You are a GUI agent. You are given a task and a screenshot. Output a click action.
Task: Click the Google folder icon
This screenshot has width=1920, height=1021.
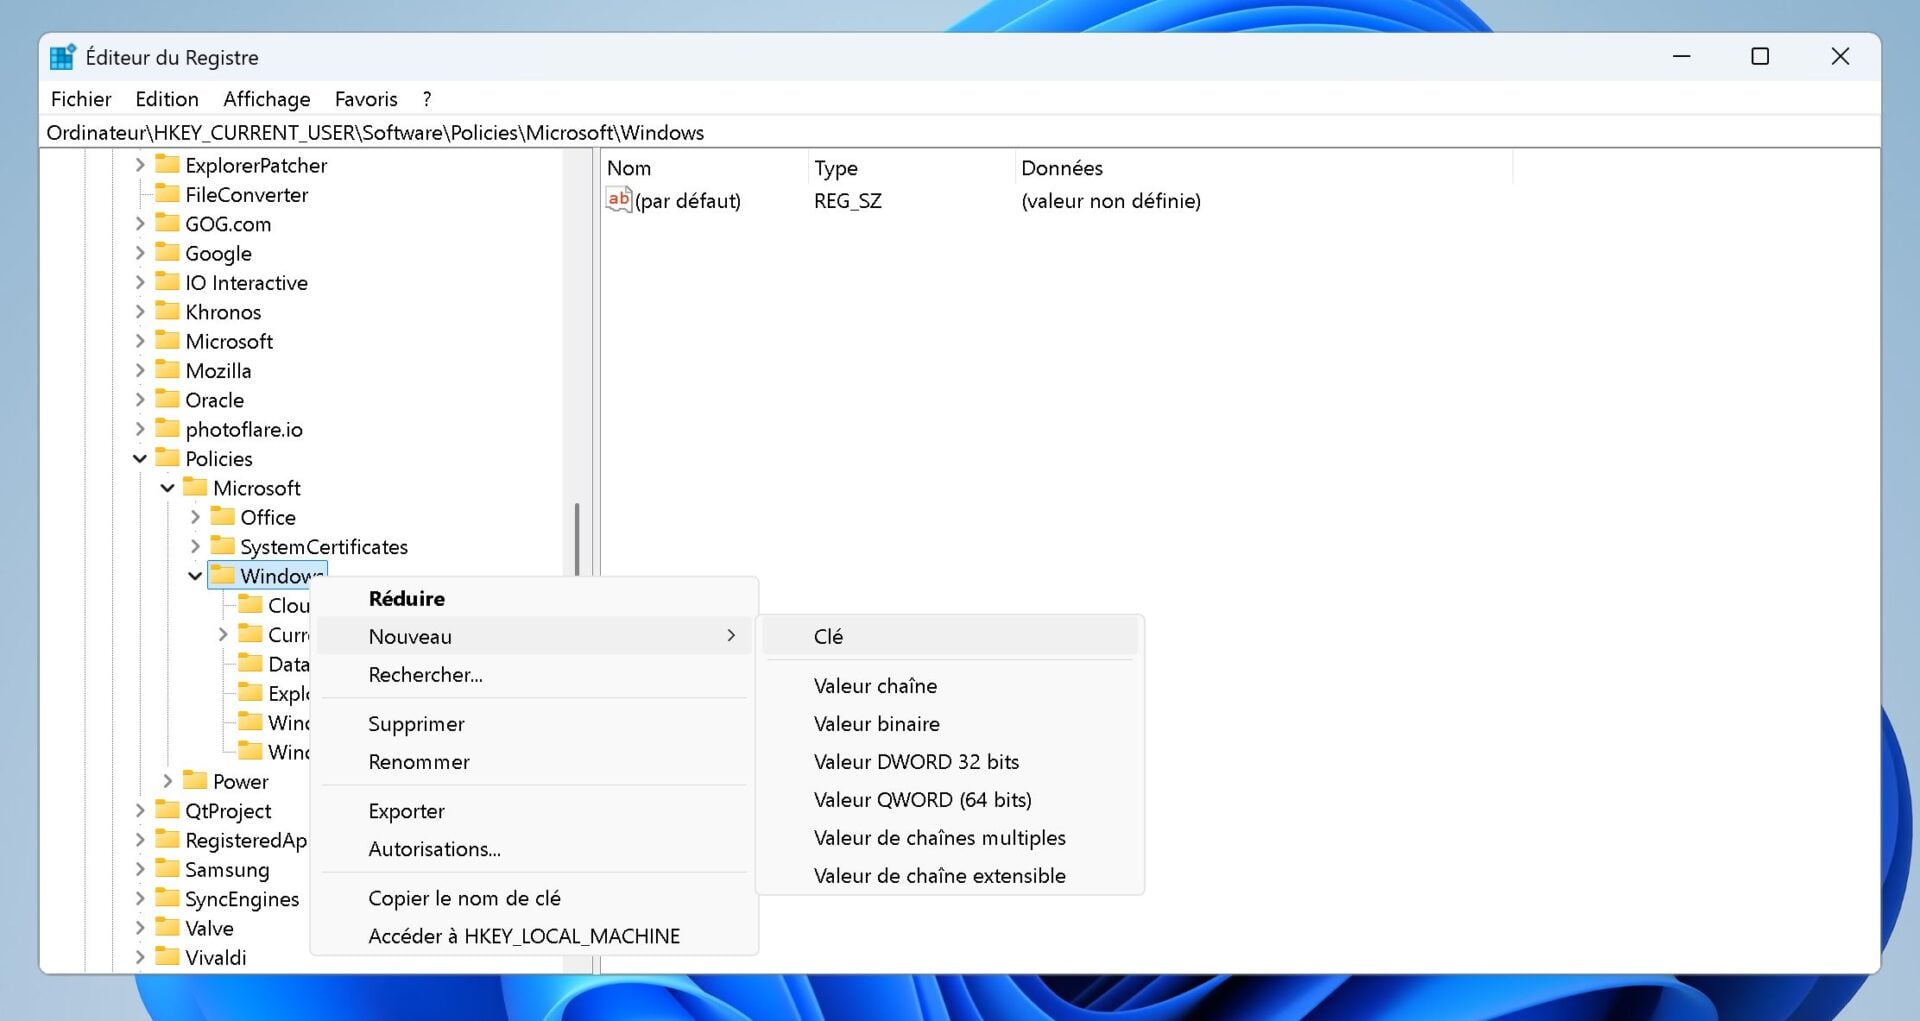point(167,252)
